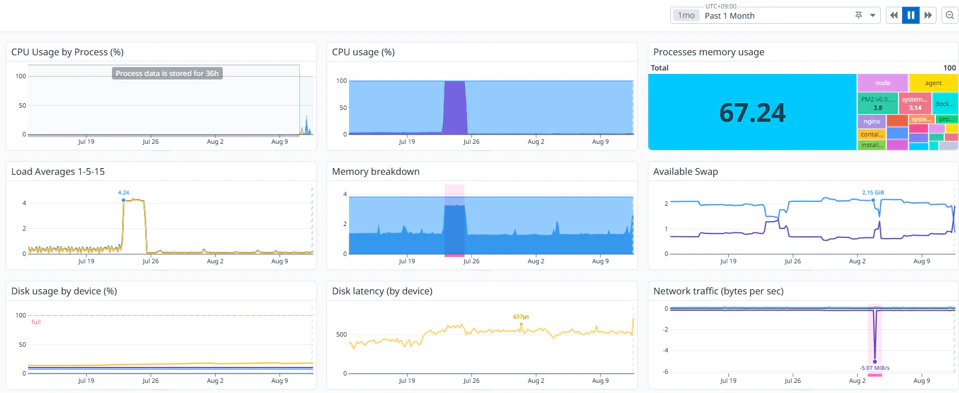Click the -5.07 MiB/s network dip marker
Image resolution: width=959 pixels, height=393 pixels.
pyautogui.click(x=875, y=362)
